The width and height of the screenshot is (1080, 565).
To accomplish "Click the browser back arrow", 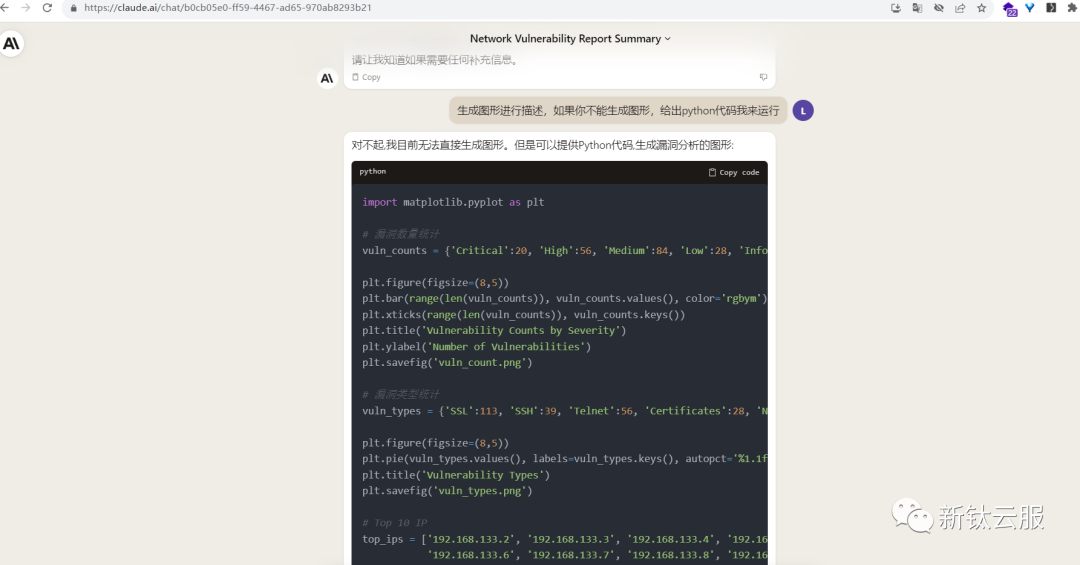I will [7, 8].
